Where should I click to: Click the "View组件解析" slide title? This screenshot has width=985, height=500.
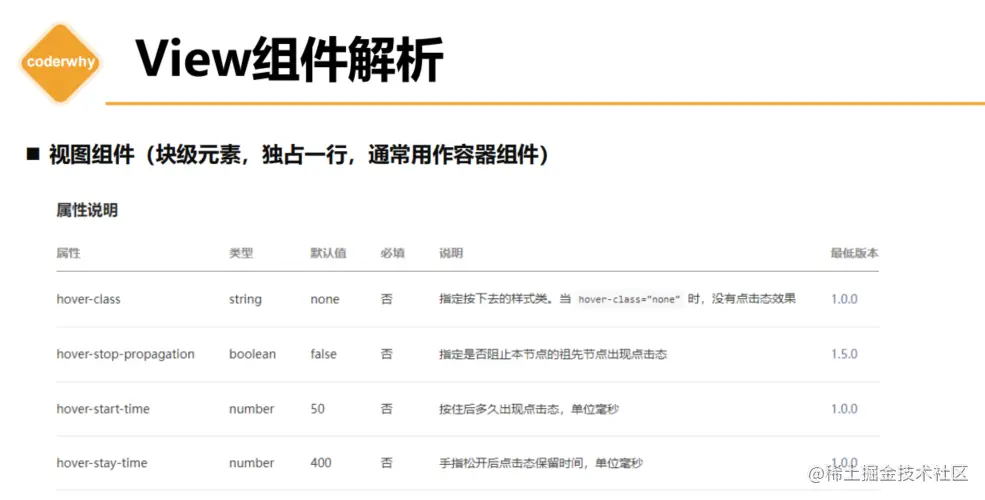pyautogui.click(x=289, y=60)
